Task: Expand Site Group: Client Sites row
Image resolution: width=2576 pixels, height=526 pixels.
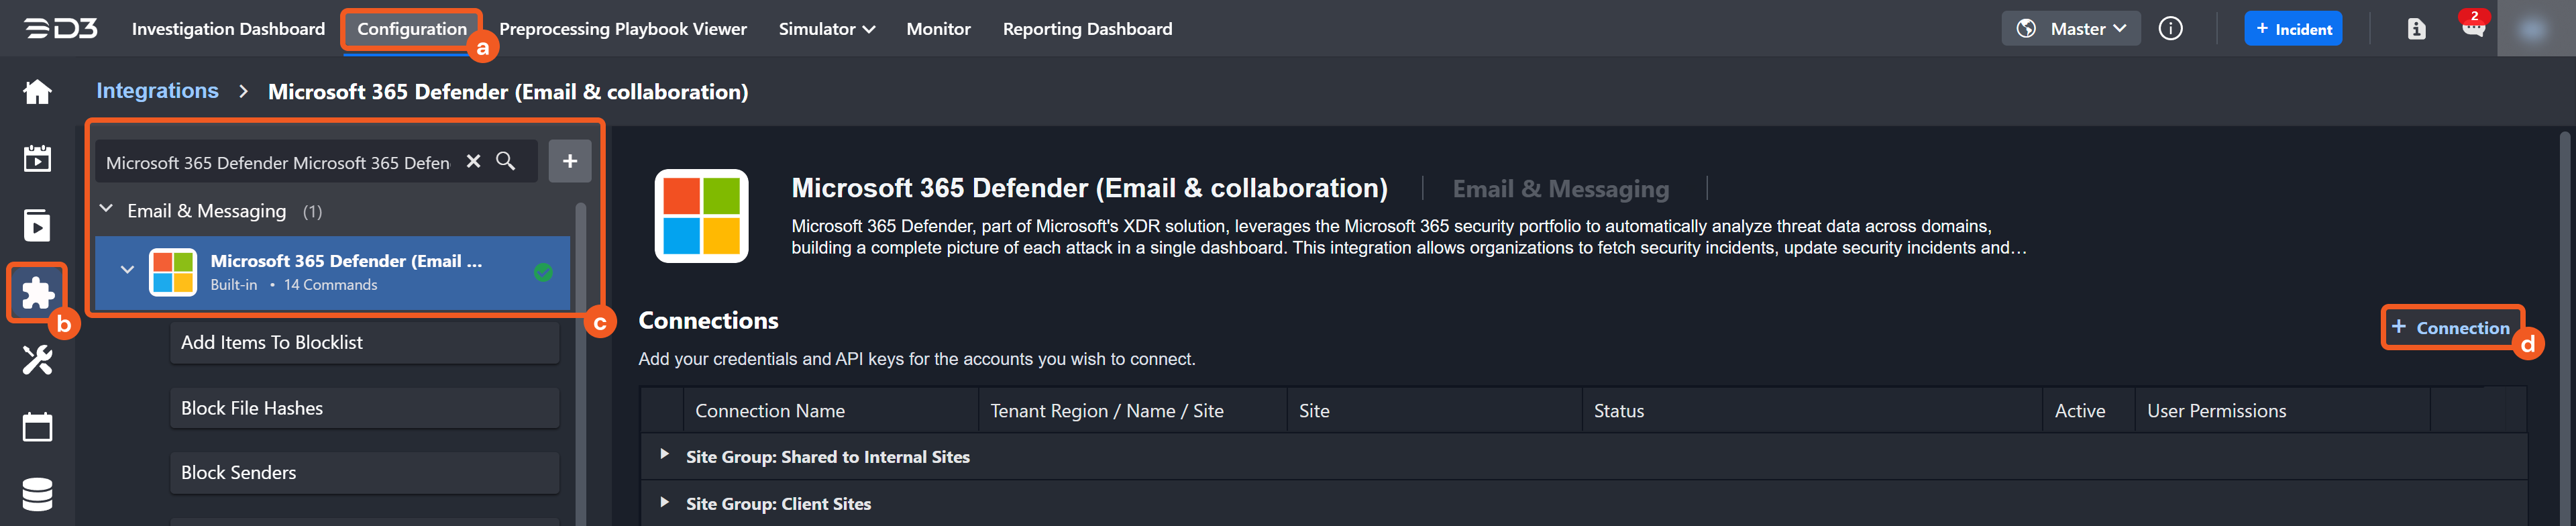Action: point(664,502)
